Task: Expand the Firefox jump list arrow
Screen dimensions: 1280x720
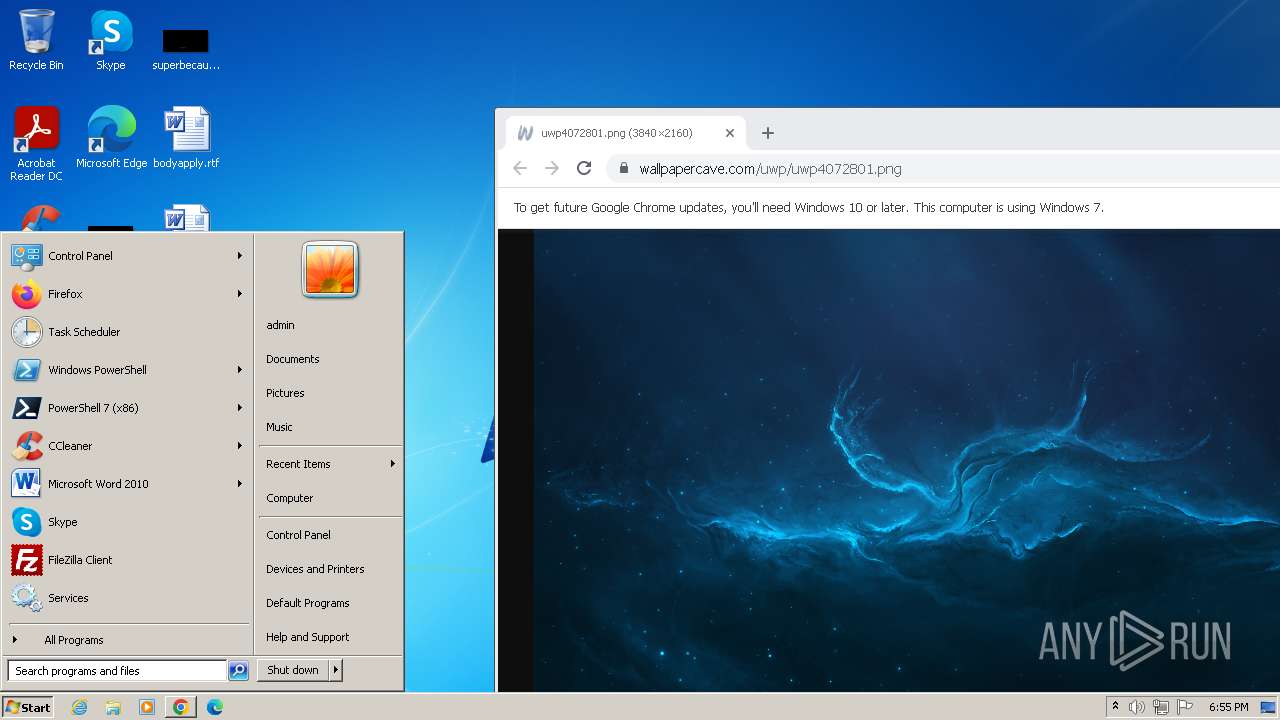Action: [240, 294]
